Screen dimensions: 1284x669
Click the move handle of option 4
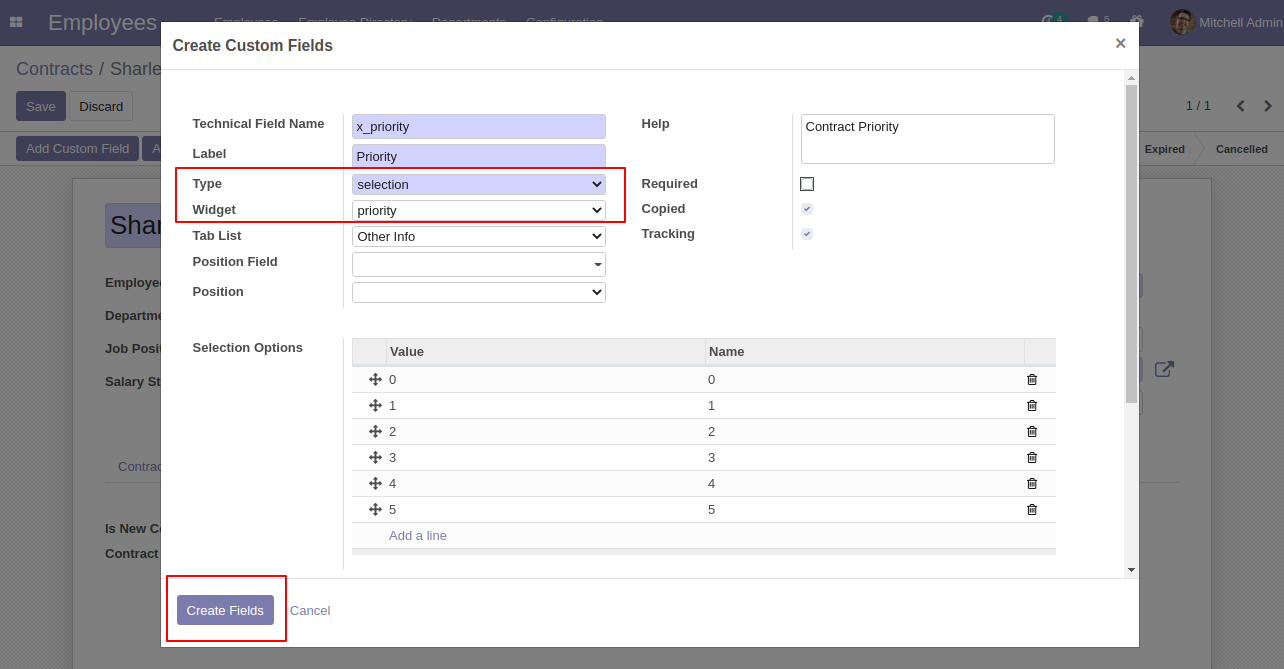pos(376,484)
